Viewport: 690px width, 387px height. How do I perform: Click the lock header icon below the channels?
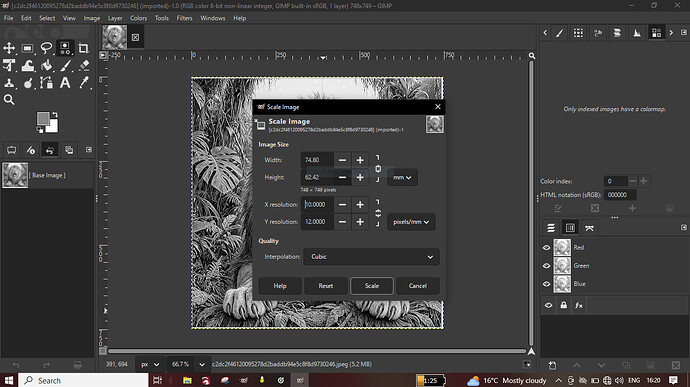564,305
